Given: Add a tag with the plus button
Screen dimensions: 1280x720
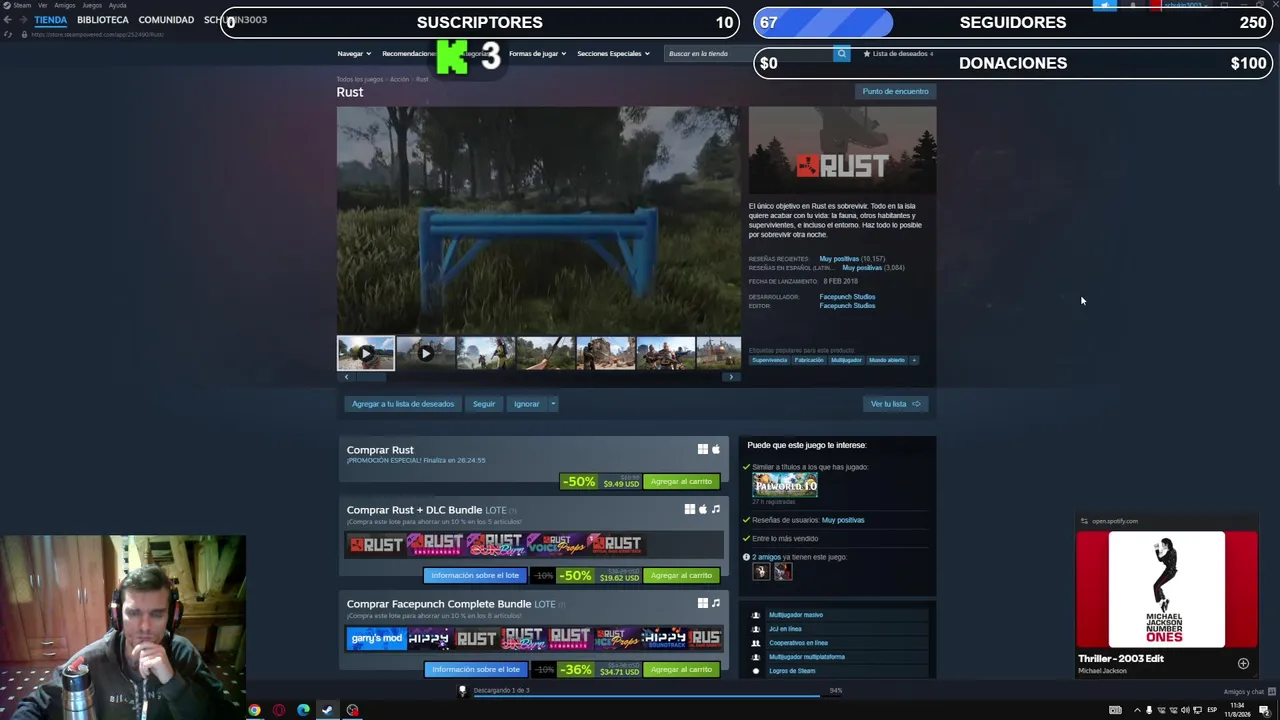Looking at the screenshot, I should 914,360.
